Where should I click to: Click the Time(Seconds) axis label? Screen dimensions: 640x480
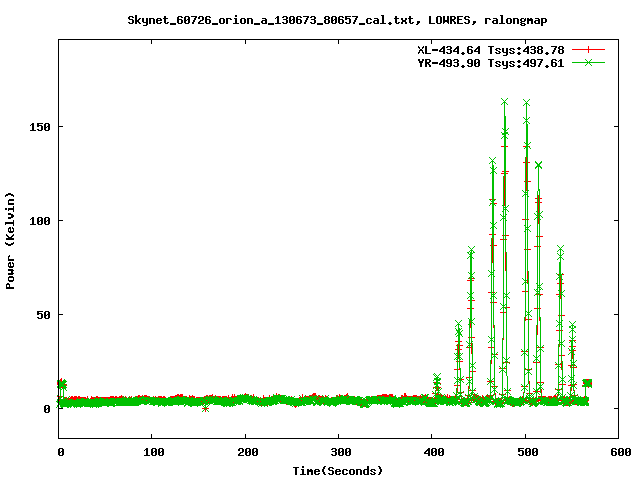(x=338, y=471)
